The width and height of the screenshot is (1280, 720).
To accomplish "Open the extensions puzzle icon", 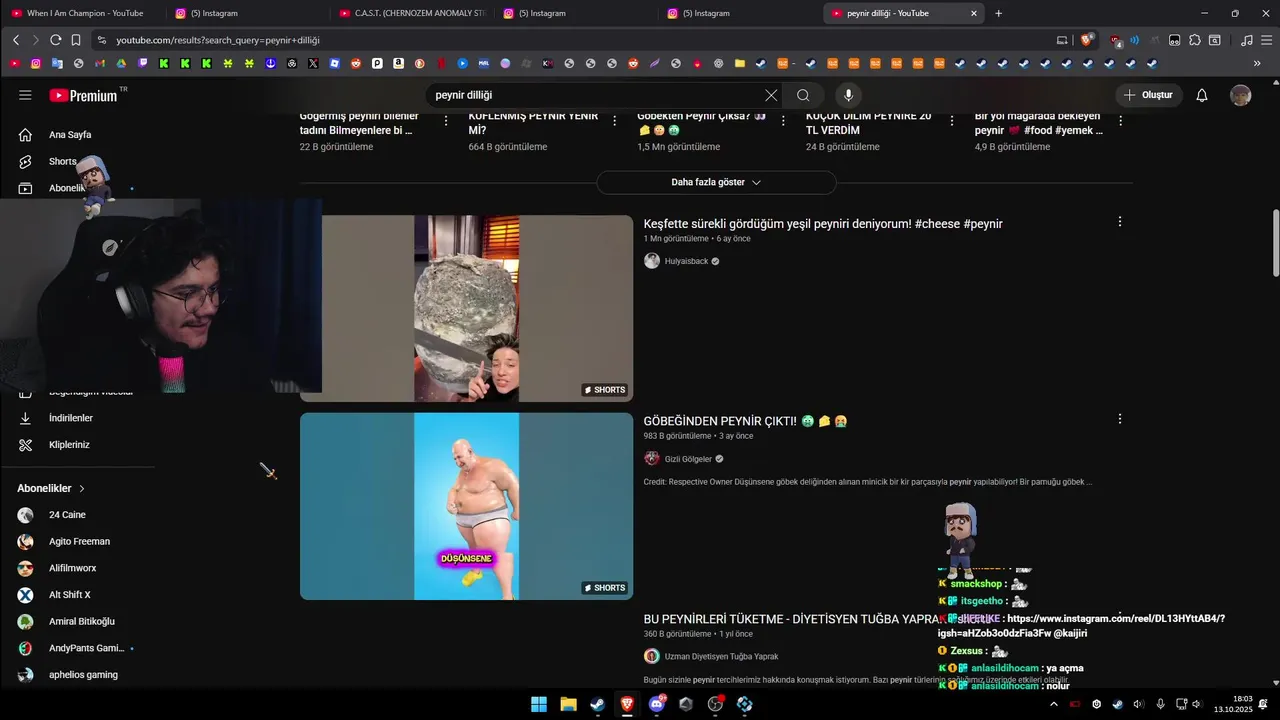I will (x=1194, y=40).
